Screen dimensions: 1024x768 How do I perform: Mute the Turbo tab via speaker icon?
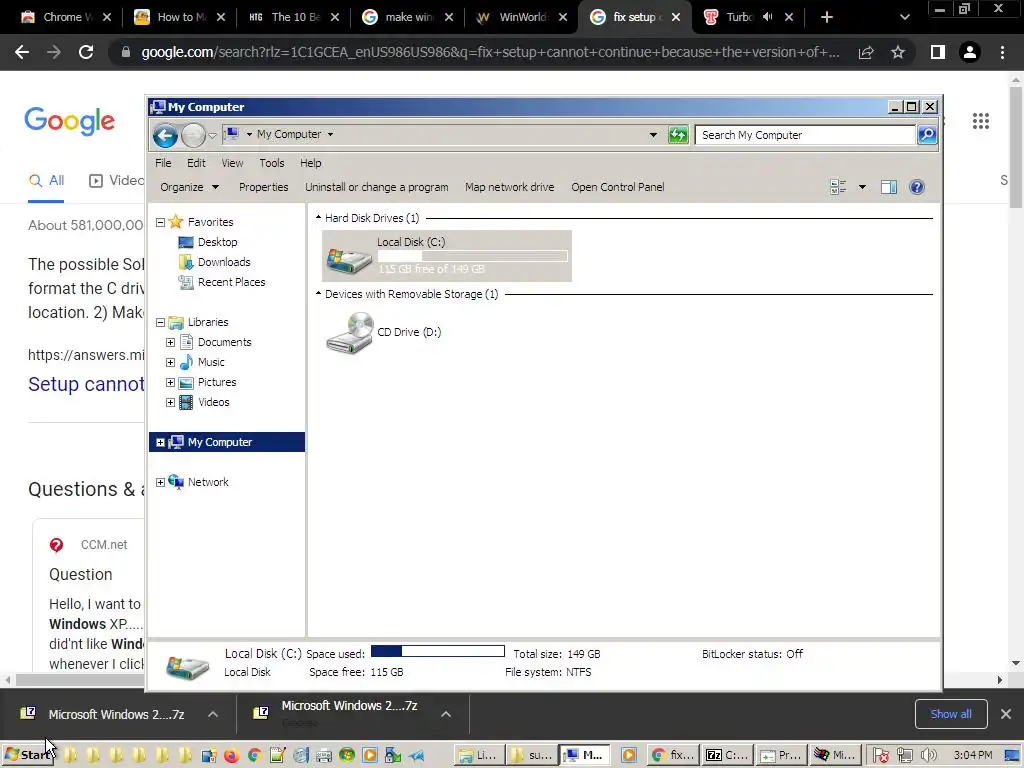(x=767, y=17)
